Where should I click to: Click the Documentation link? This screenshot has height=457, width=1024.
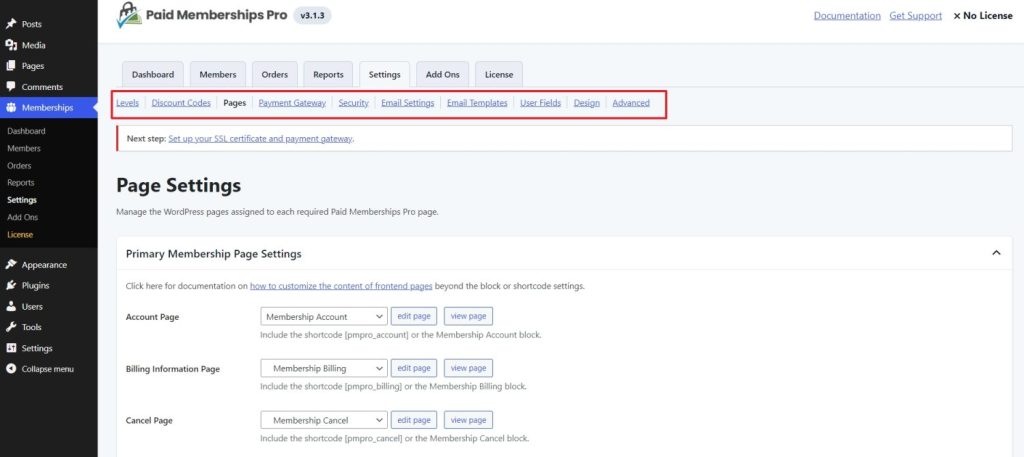coord(847,16)
